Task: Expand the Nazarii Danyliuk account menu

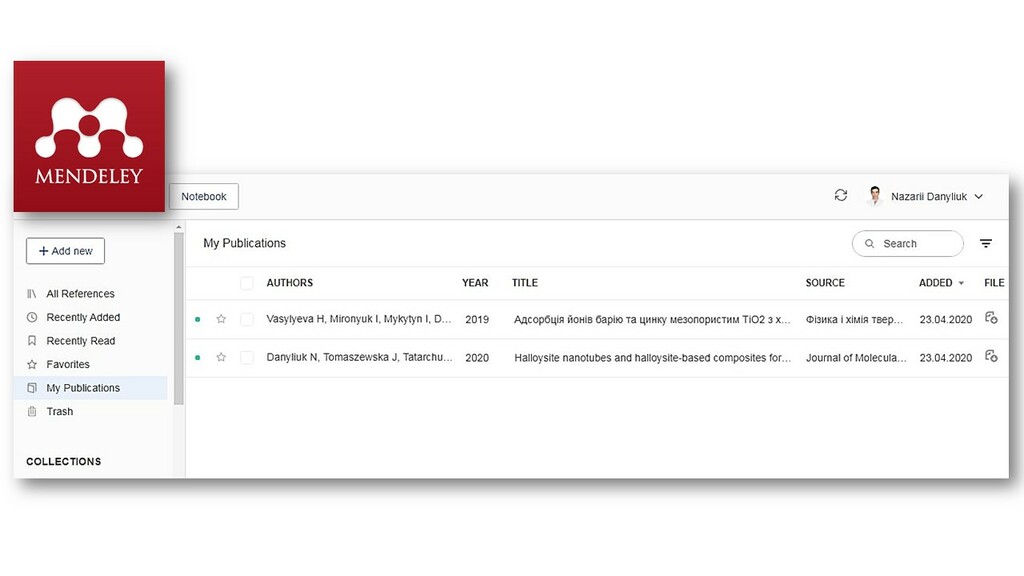Action: (978, 197)
